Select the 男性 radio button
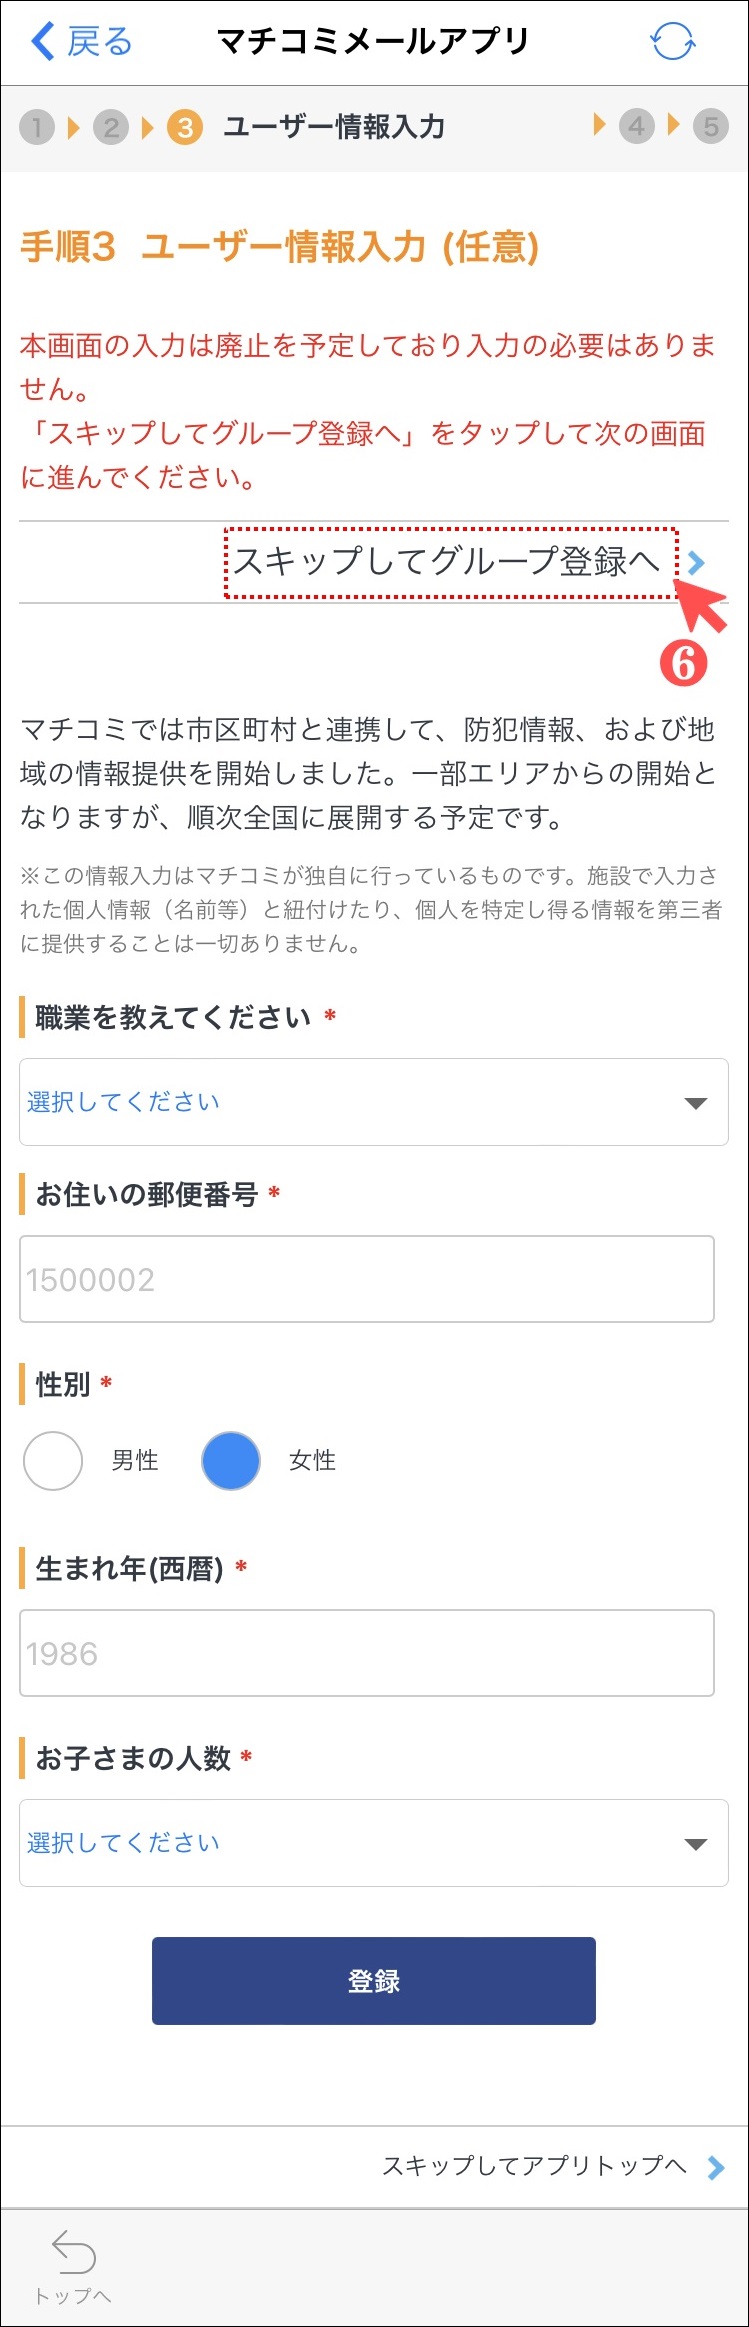 click(53, 1461)
